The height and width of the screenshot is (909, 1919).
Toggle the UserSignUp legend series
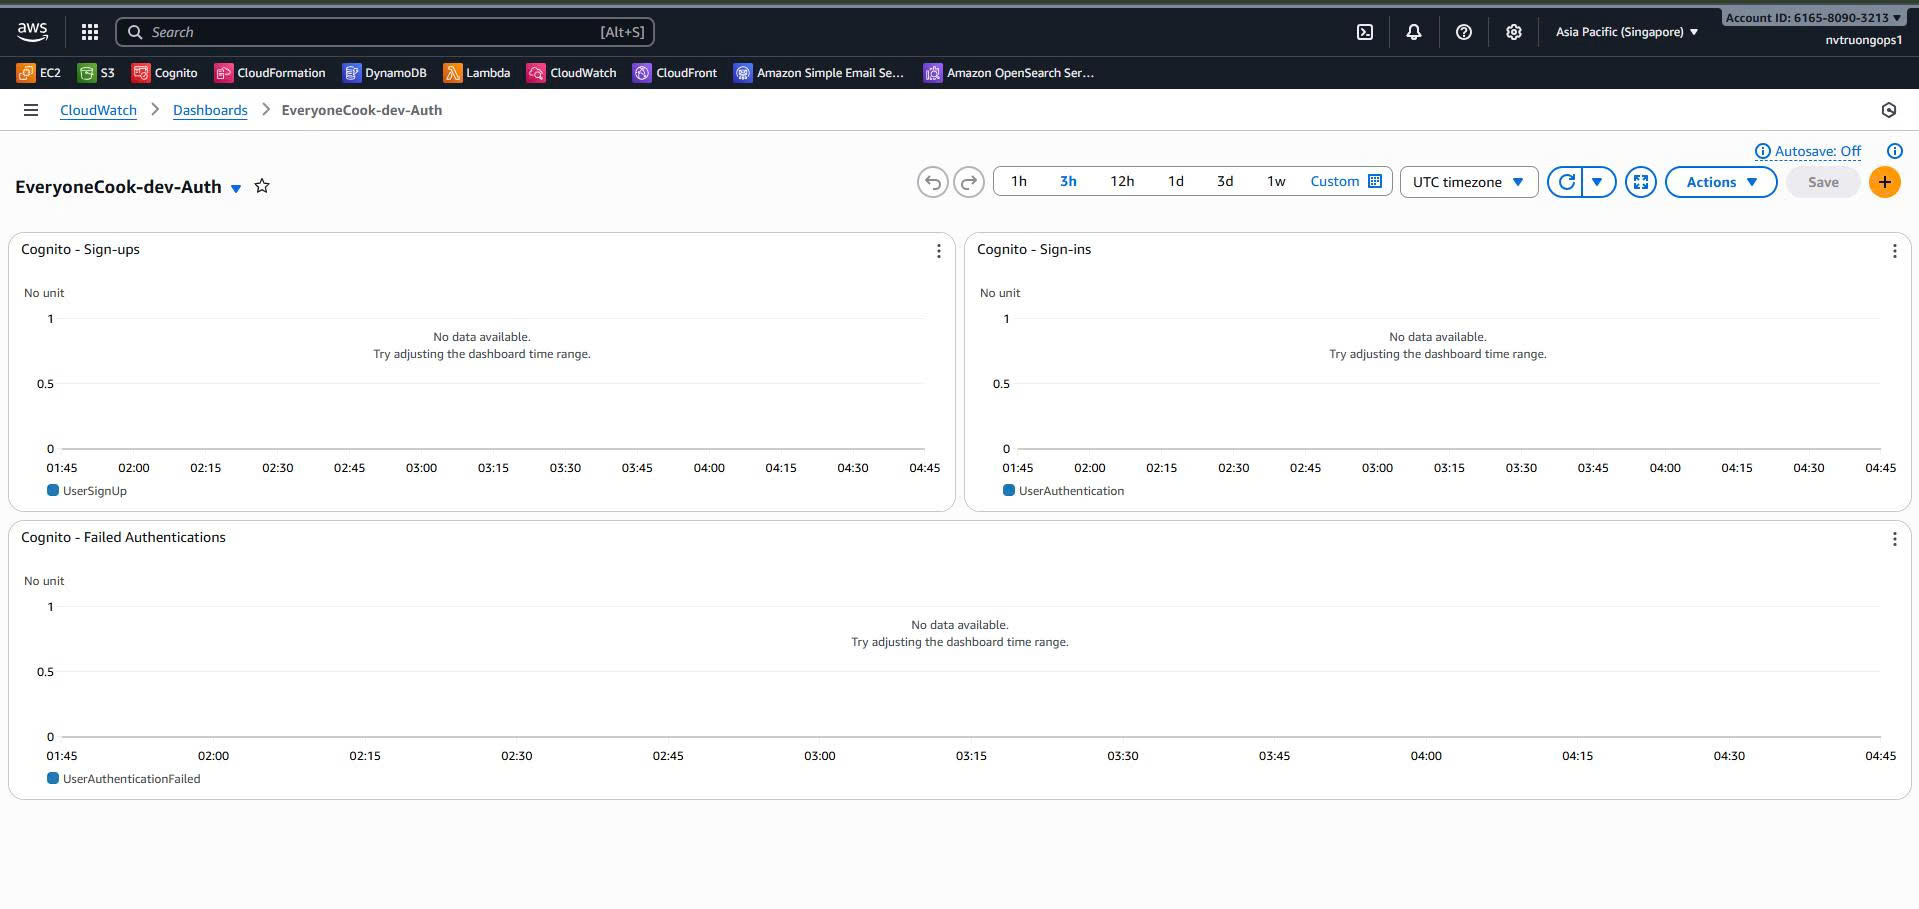[x=87, y=491]
